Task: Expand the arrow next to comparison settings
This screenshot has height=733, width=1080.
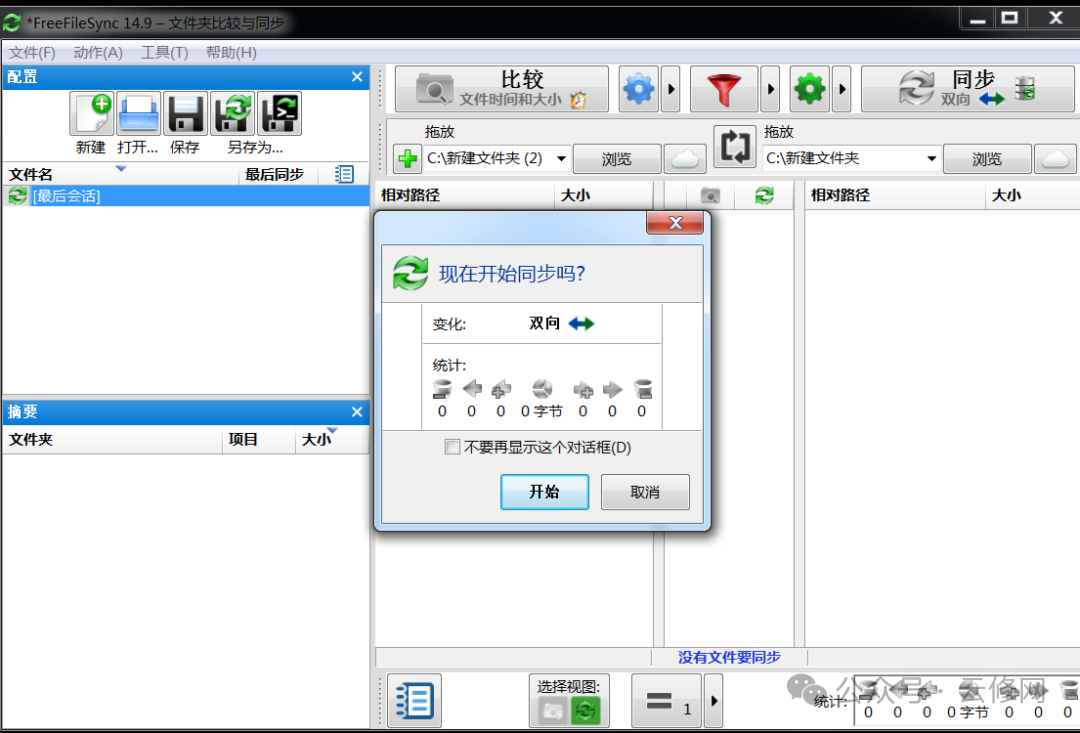Action: point(671,89)
